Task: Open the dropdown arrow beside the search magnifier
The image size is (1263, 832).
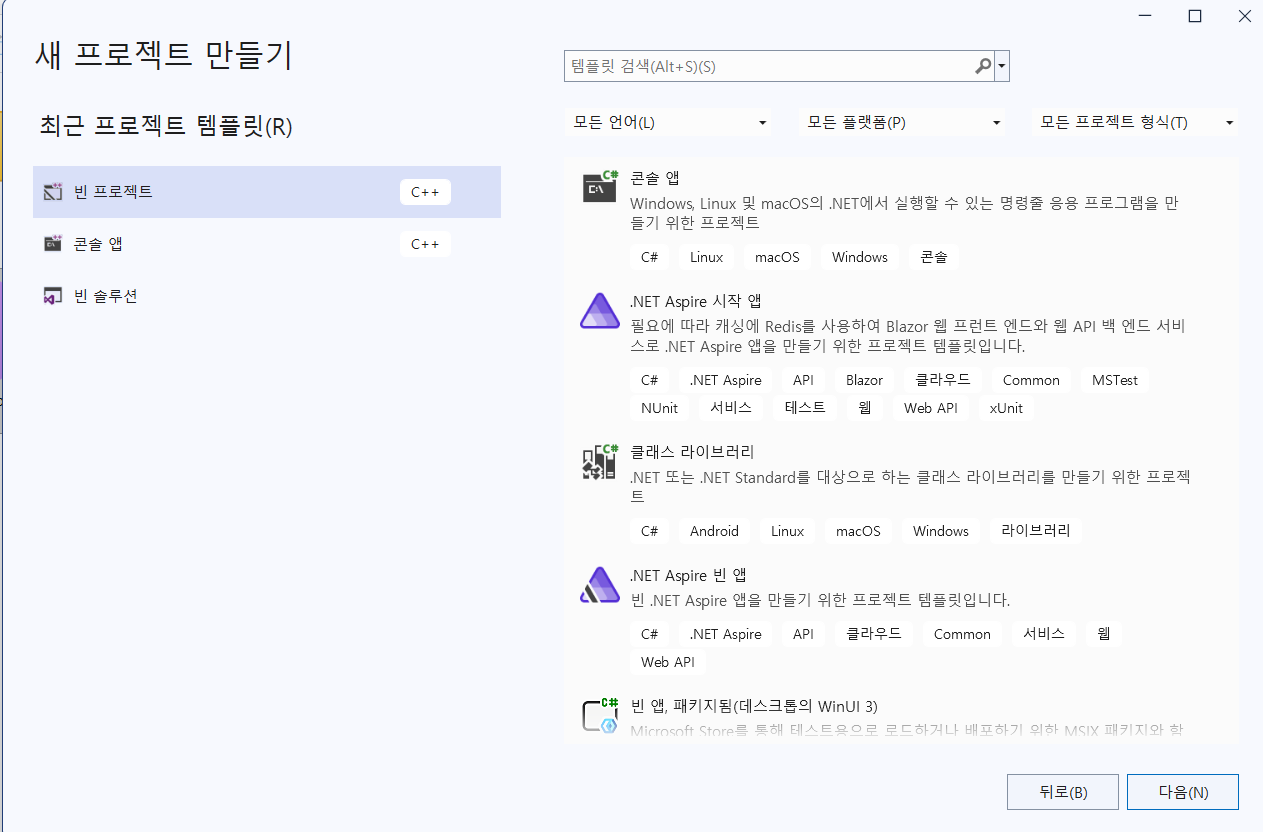Action: pyautogui.click(x=1002, y=67)
